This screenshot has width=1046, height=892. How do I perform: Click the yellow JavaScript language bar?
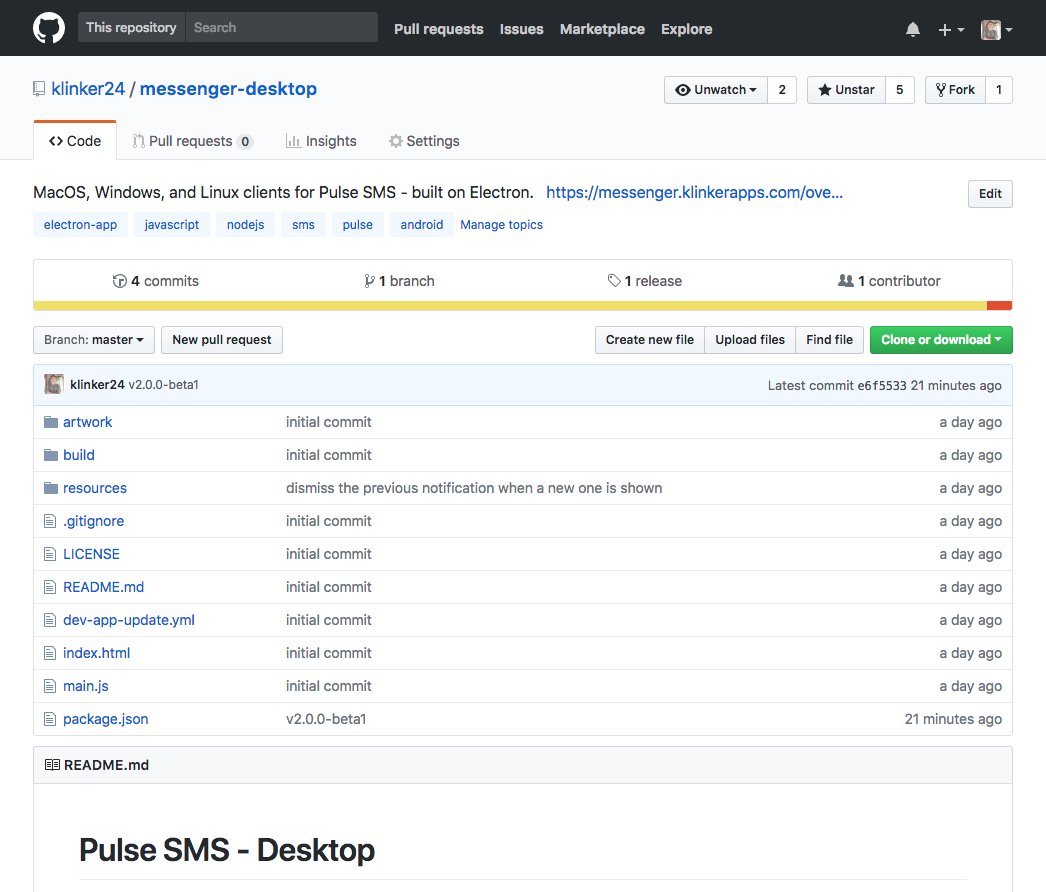click(510, 306)
